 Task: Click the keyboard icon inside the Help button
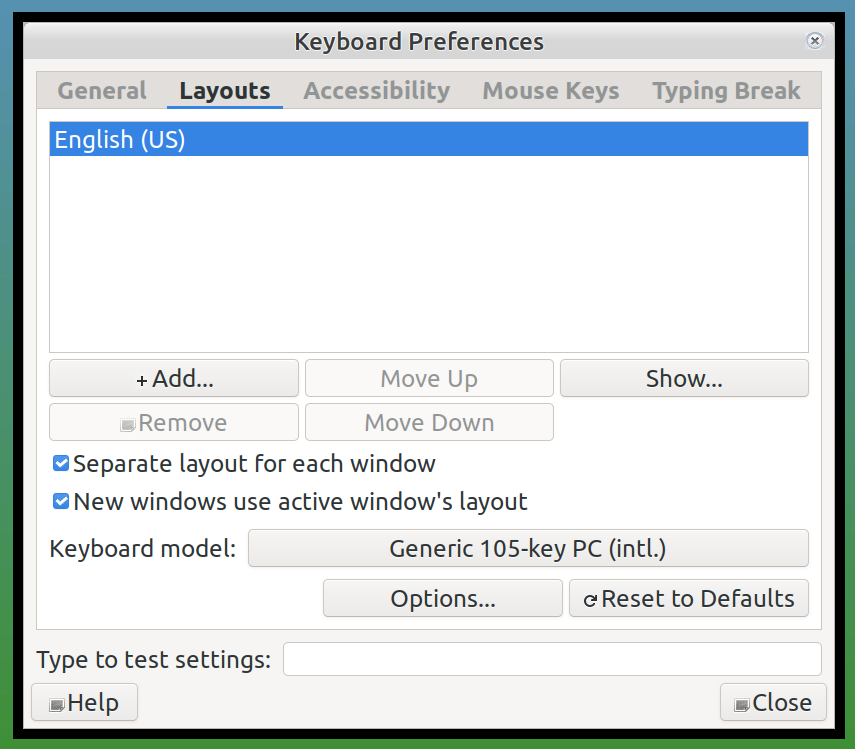point(57,702)
